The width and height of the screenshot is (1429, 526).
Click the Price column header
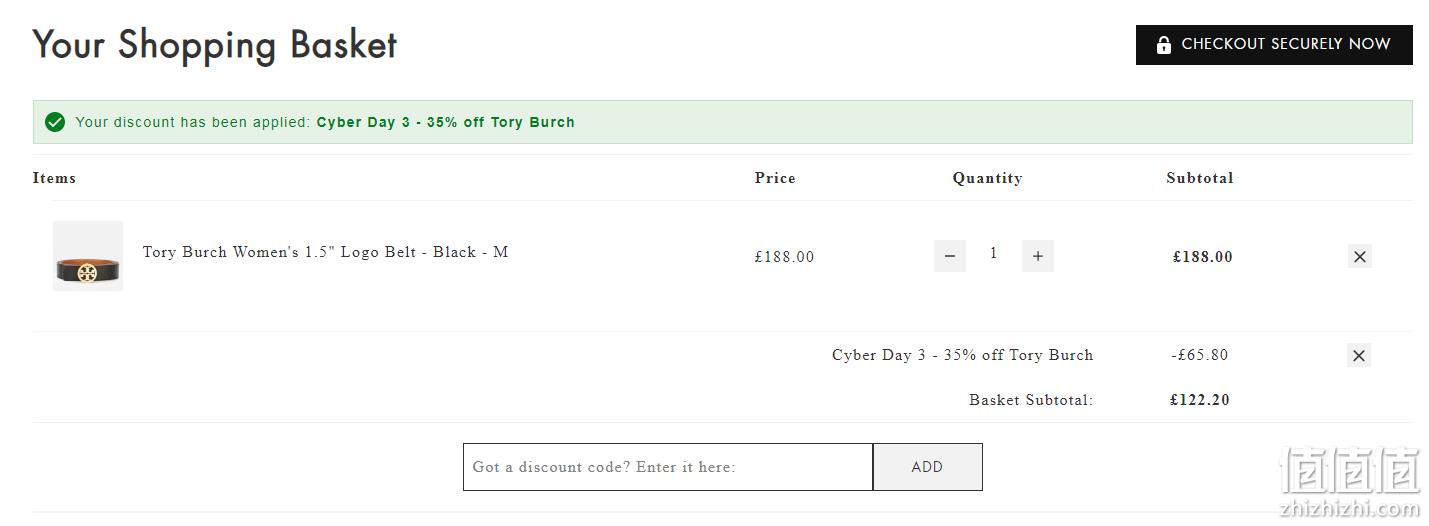pos(775,178)
